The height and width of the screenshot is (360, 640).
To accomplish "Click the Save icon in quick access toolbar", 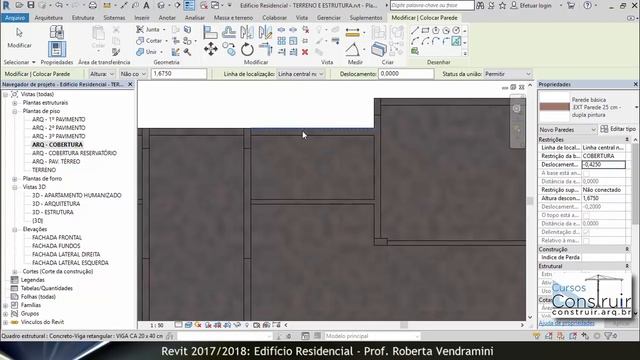I will coord(31,5).
